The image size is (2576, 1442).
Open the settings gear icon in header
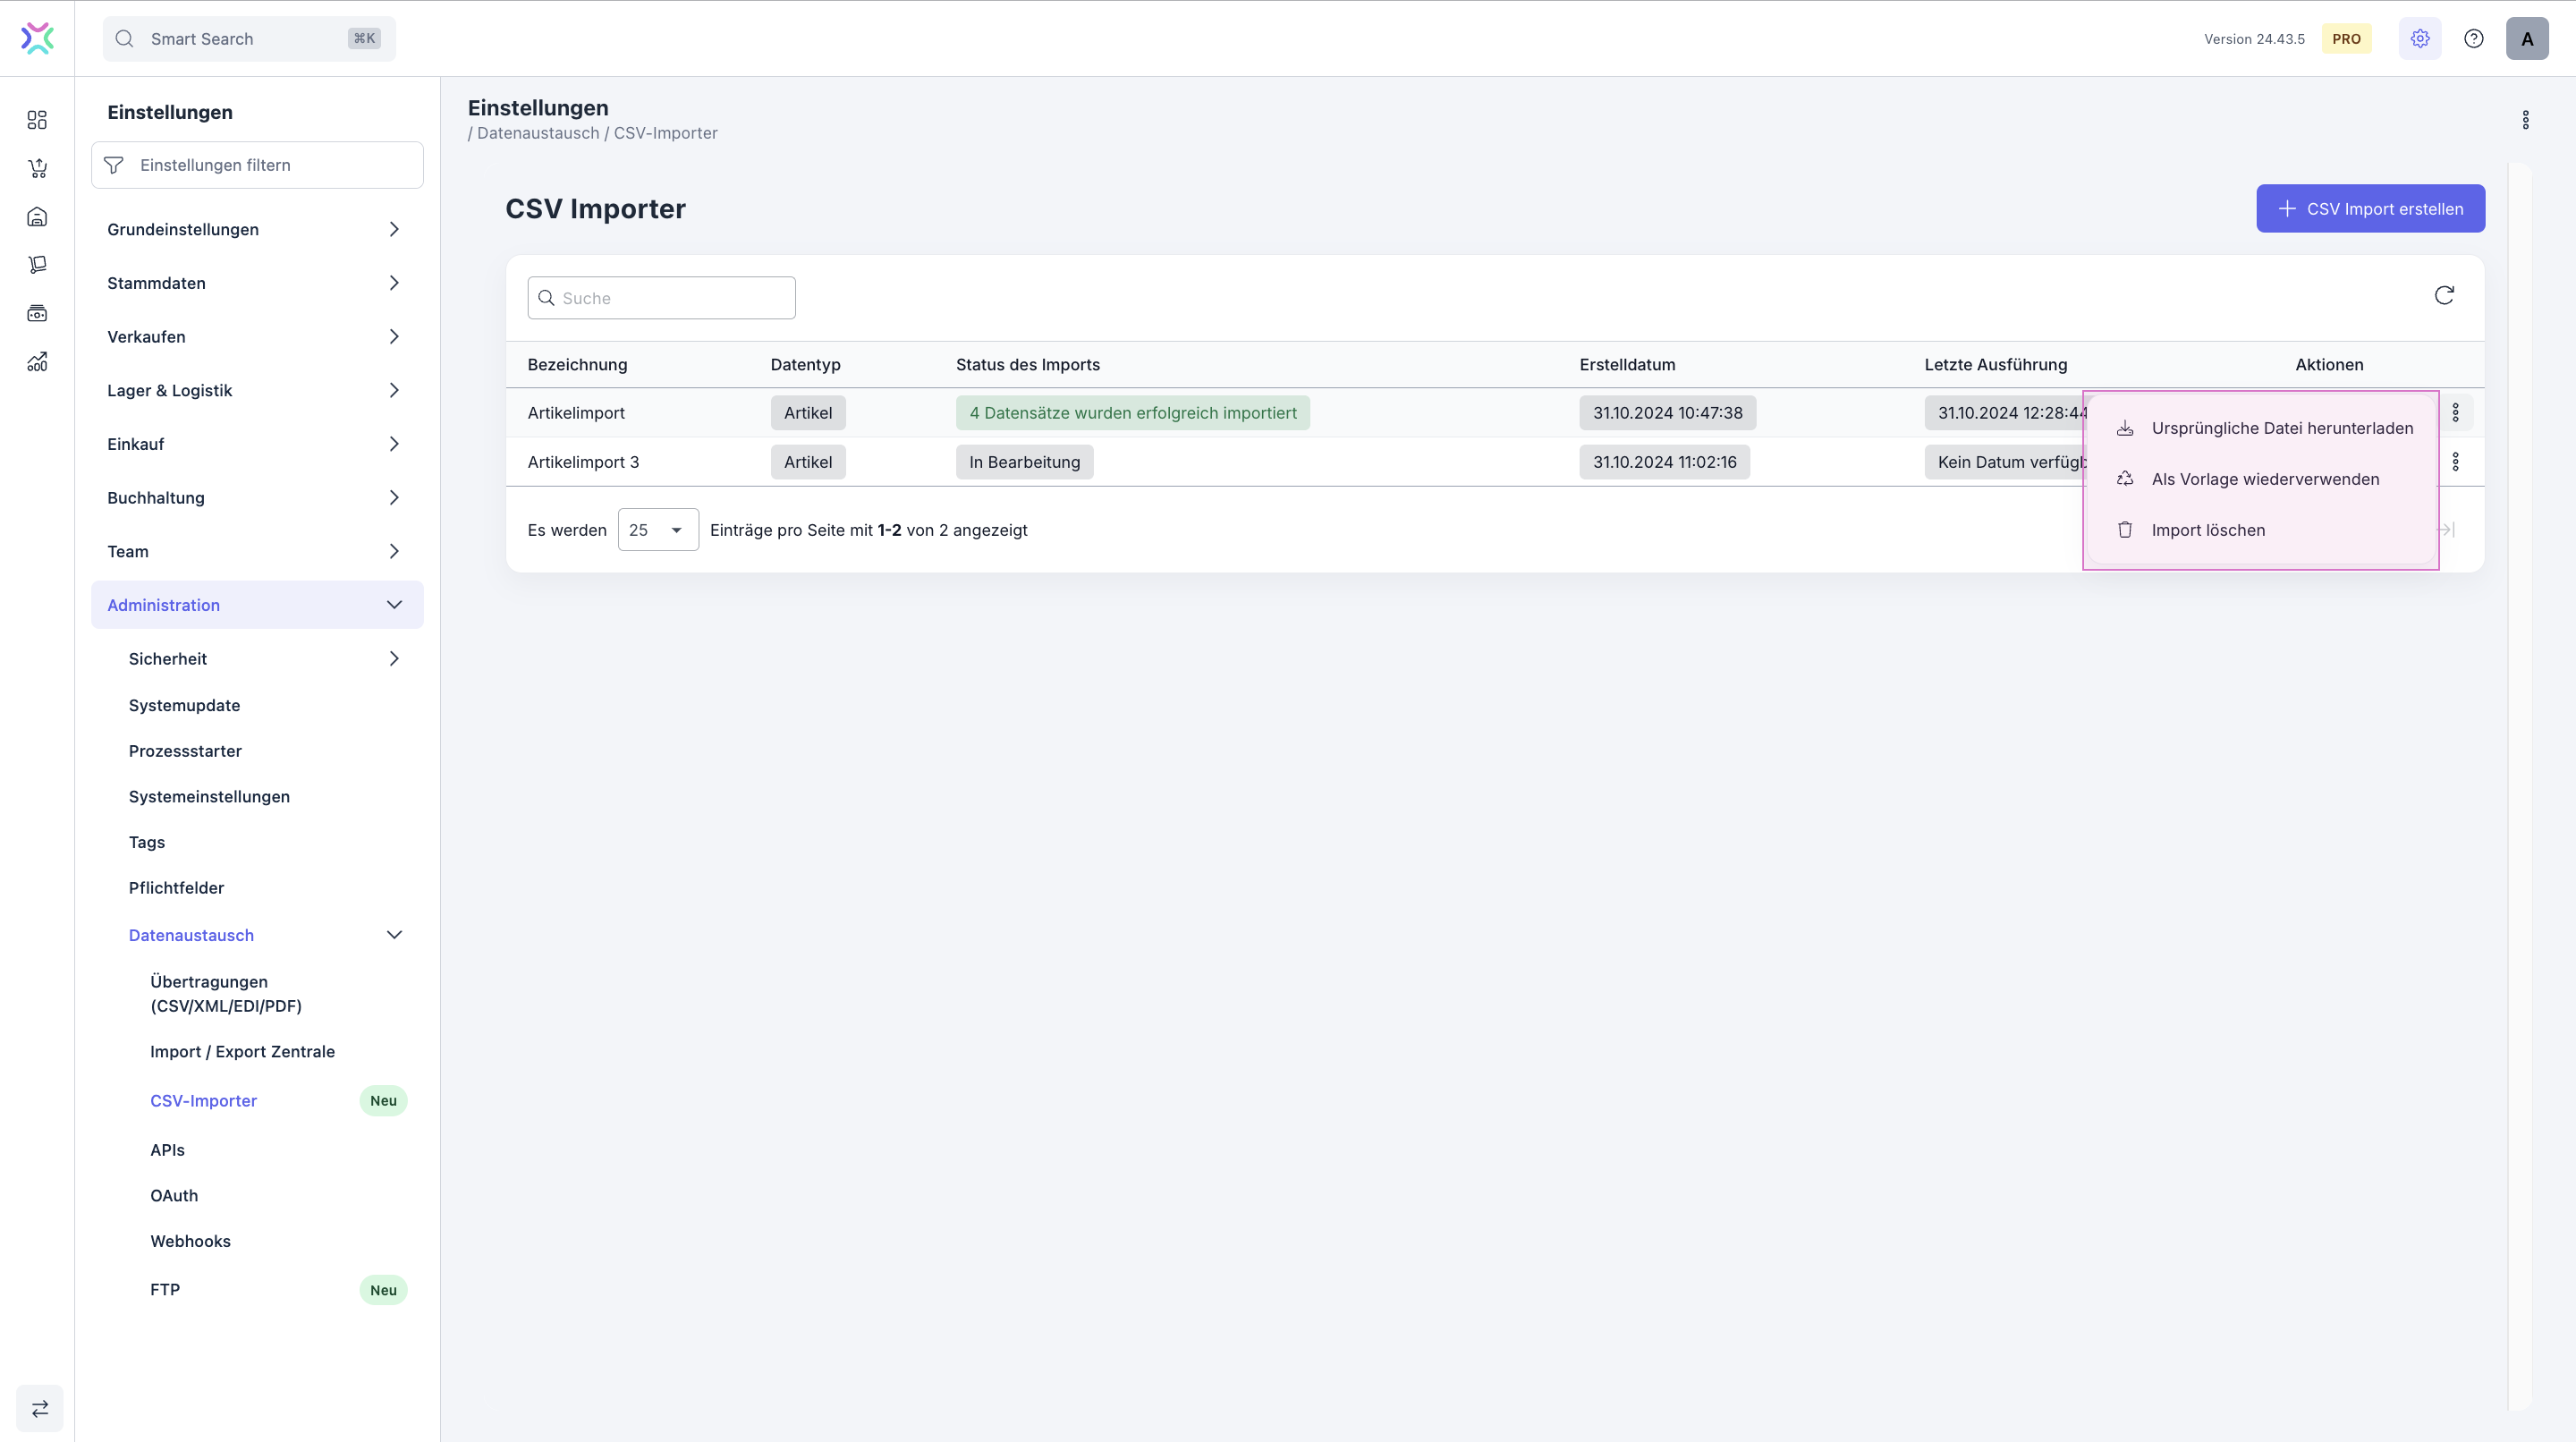(2420, 39)
